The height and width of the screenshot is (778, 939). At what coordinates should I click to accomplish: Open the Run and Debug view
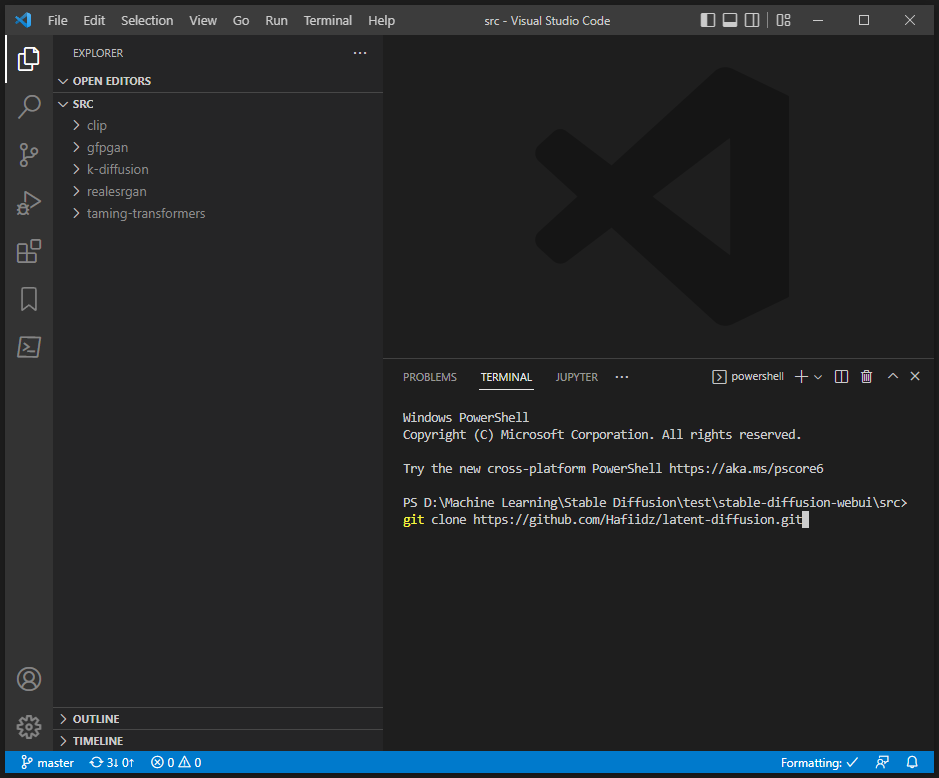28,203
